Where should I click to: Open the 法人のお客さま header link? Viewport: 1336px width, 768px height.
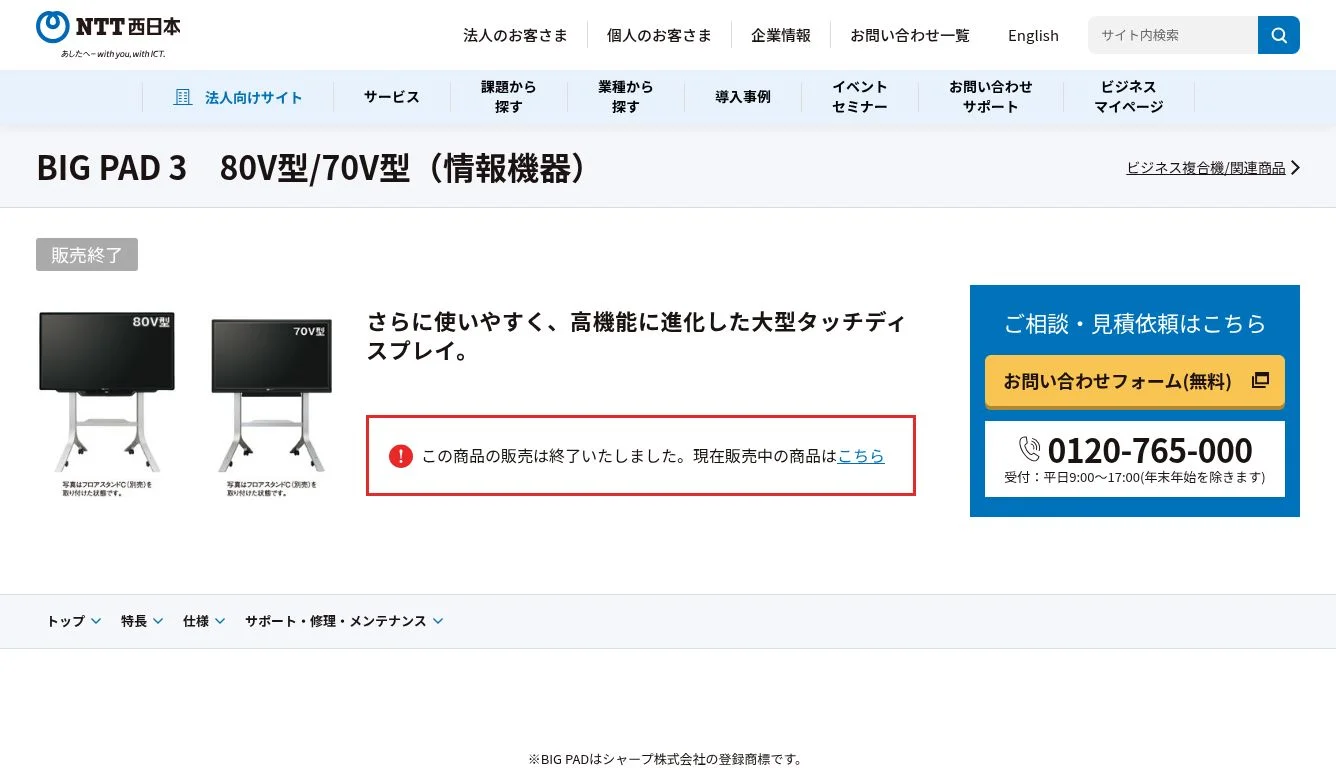tap(515, 35)
